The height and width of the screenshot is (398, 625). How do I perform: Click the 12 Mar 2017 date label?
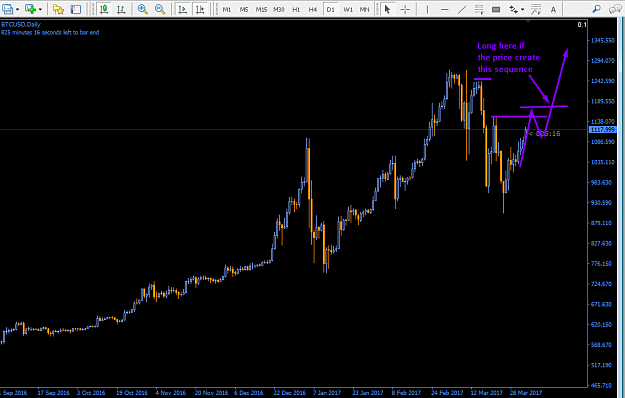pos(486,393)
